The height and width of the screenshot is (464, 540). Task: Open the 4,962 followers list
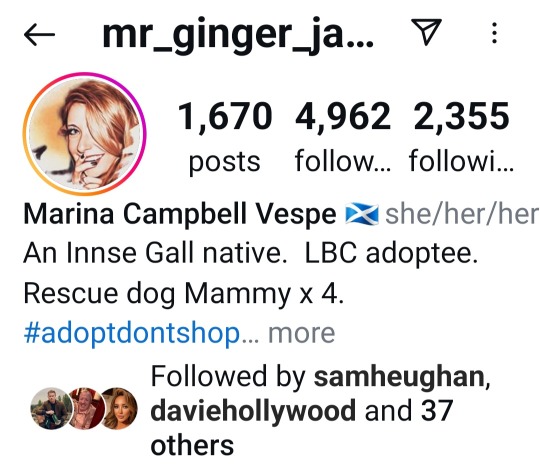(343, 137)
